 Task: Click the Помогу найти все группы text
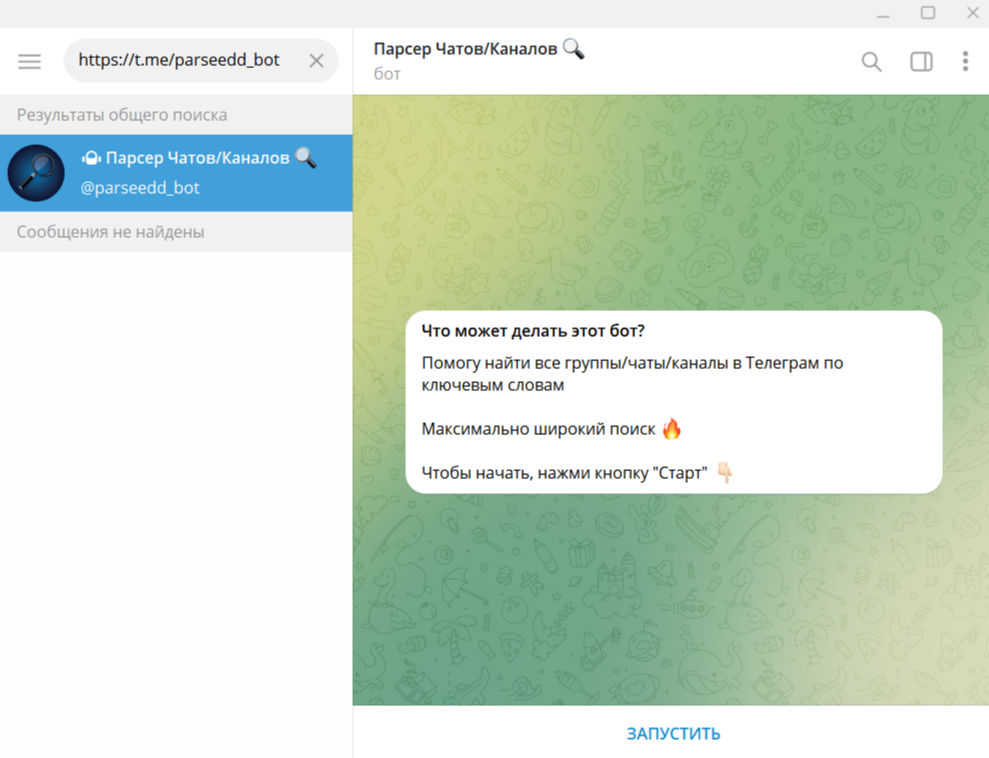[x=632, y=374]
